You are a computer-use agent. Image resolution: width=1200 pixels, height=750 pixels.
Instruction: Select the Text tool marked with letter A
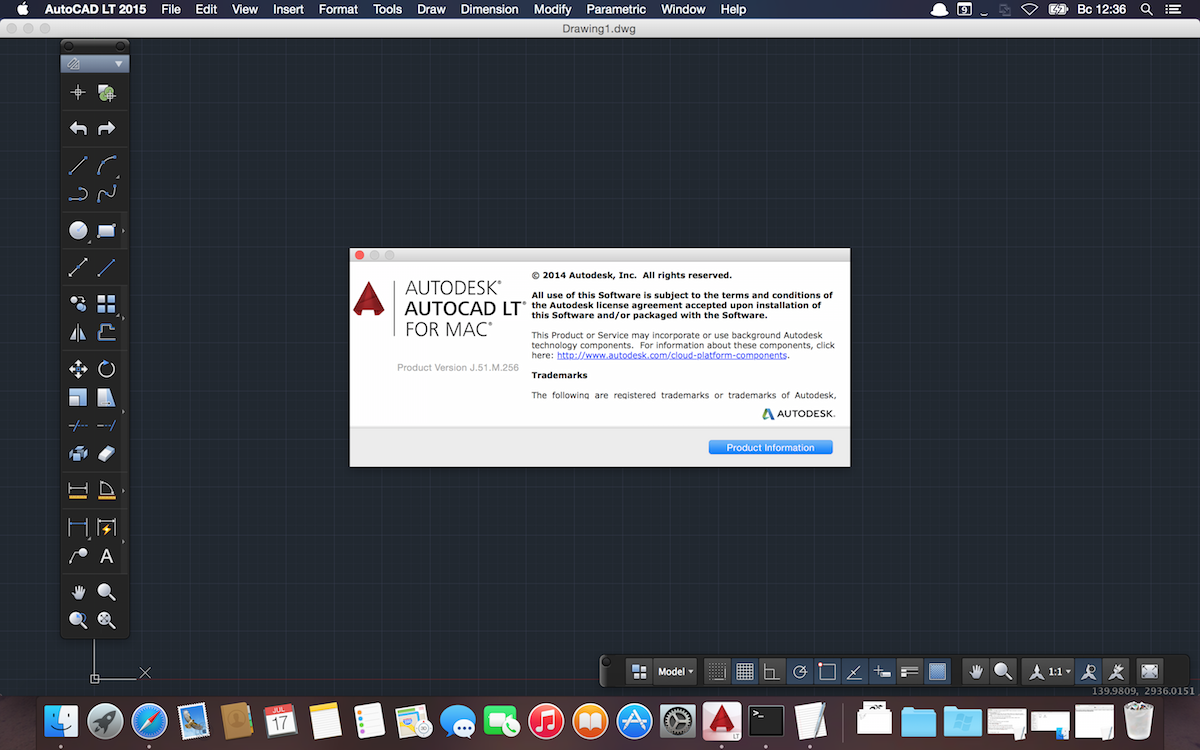(x=106, y=556)
